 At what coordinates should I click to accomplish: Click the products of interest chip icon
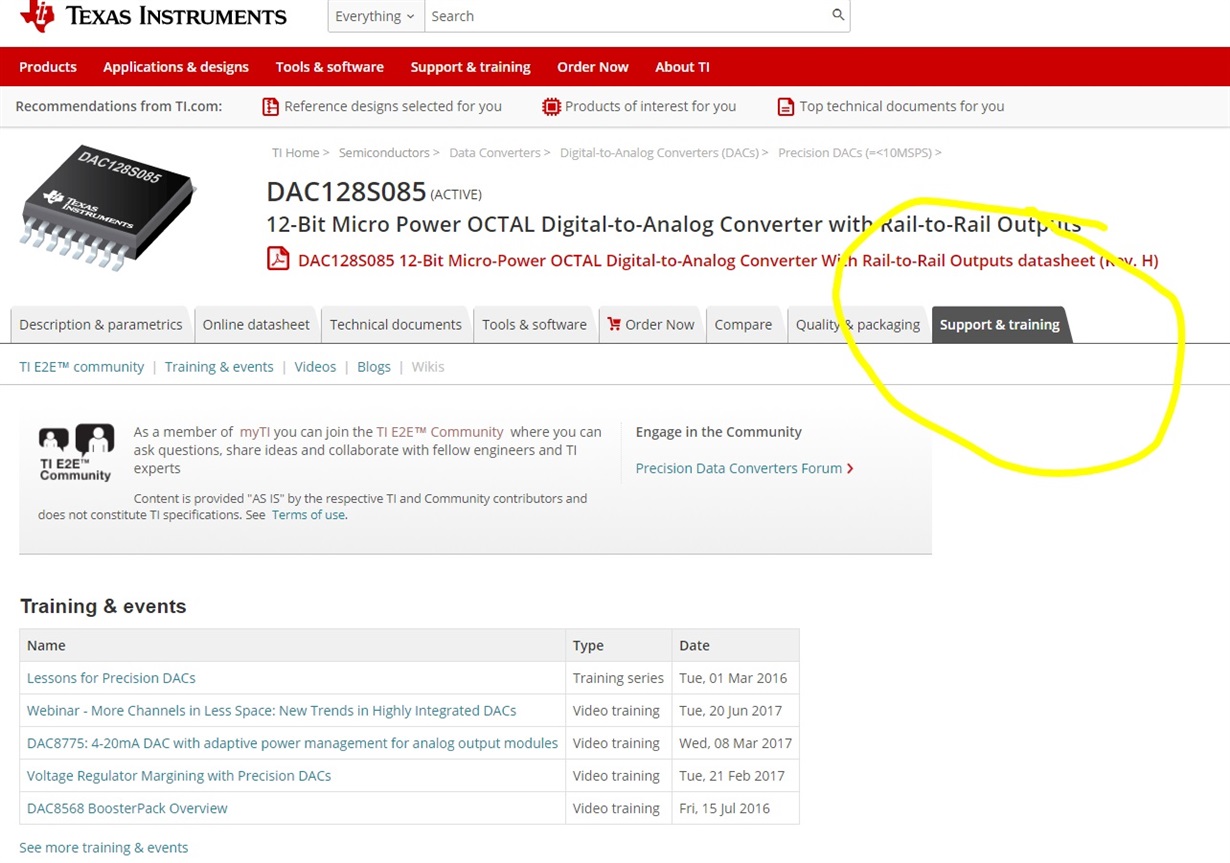click(551, 106)
